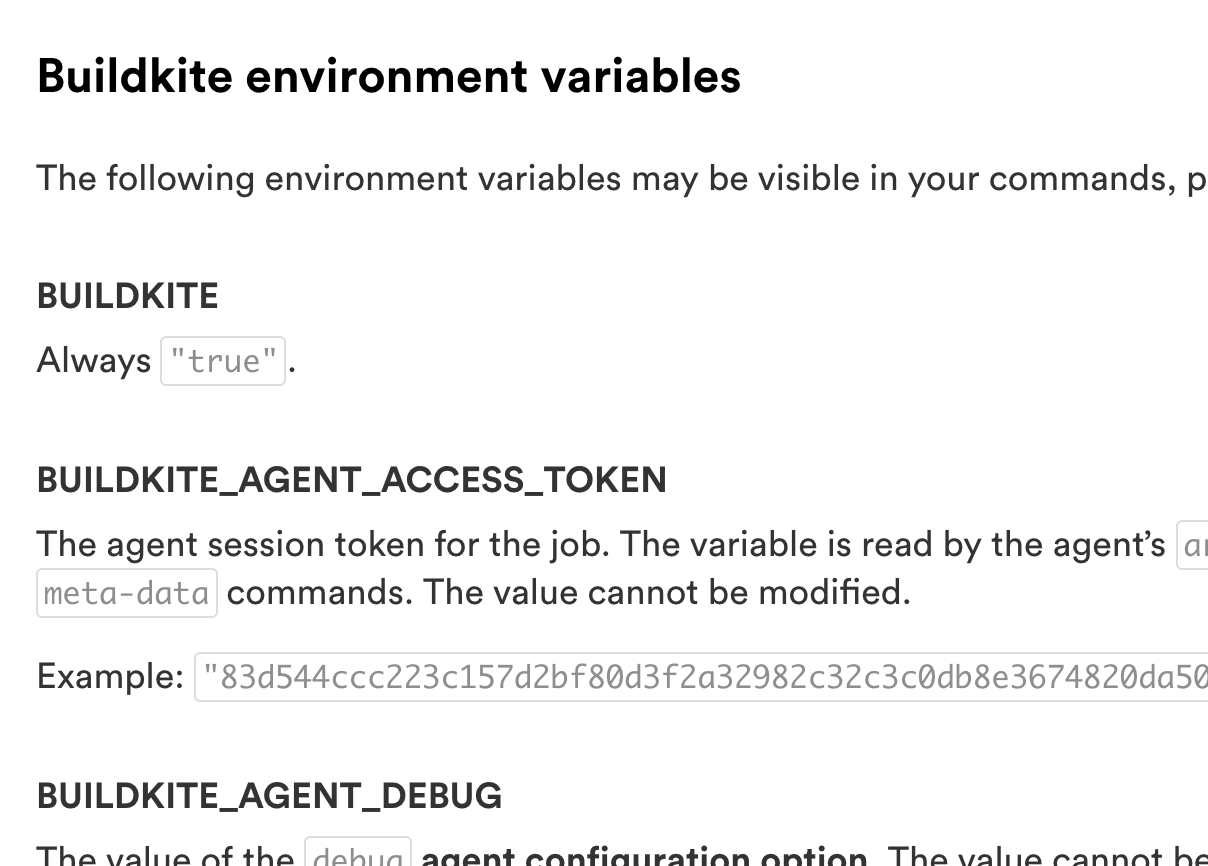Viewport: 1208px width, 866px height.
Task: Click the intro sentence starting "The following environment"
Action: pos(328,178)
